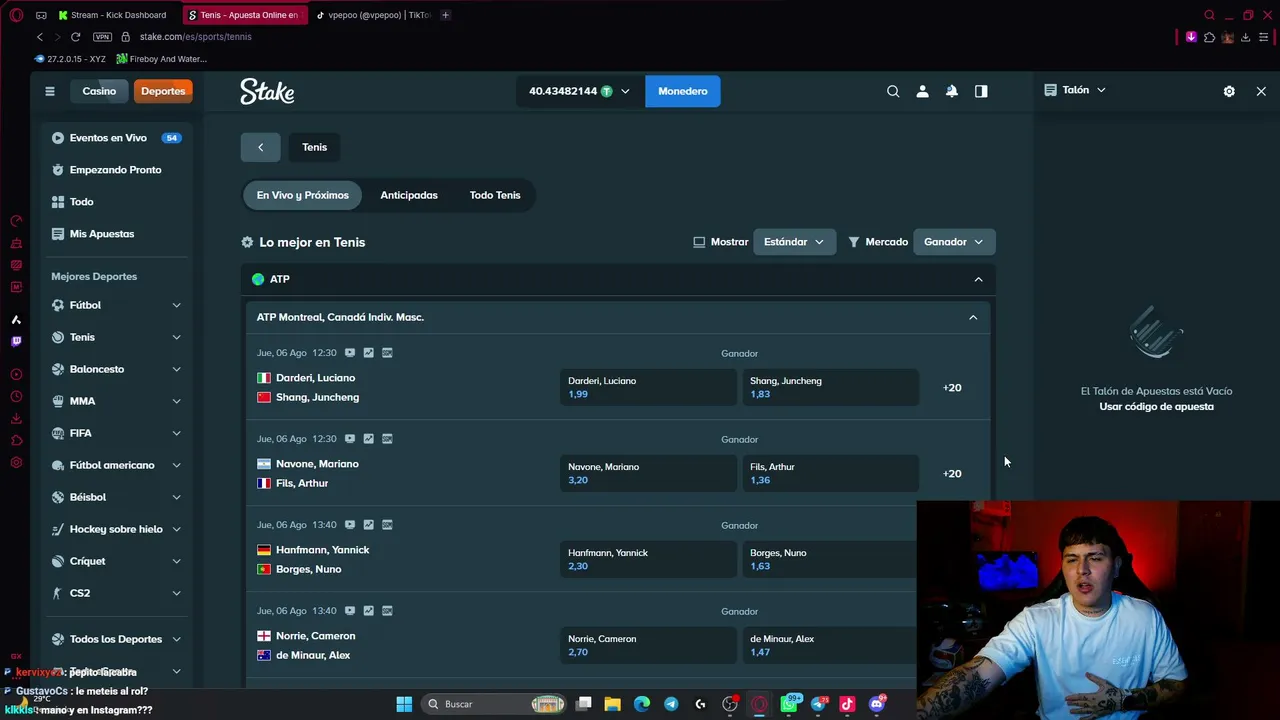This screenshot has height=720, width=1280.
Task: Switch to the Todo Tenis tab
Action: click(x=495, y=195)
